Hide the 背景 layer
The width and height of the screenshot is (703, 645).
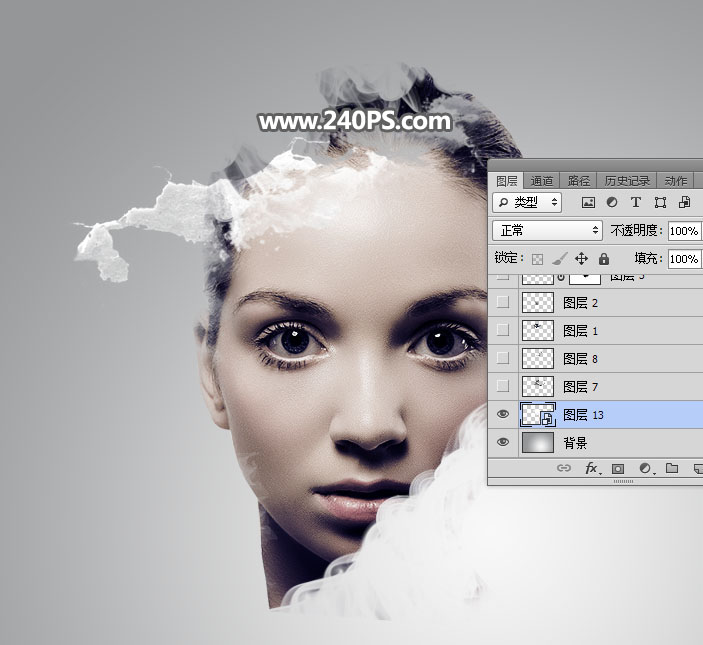[503, 442]
